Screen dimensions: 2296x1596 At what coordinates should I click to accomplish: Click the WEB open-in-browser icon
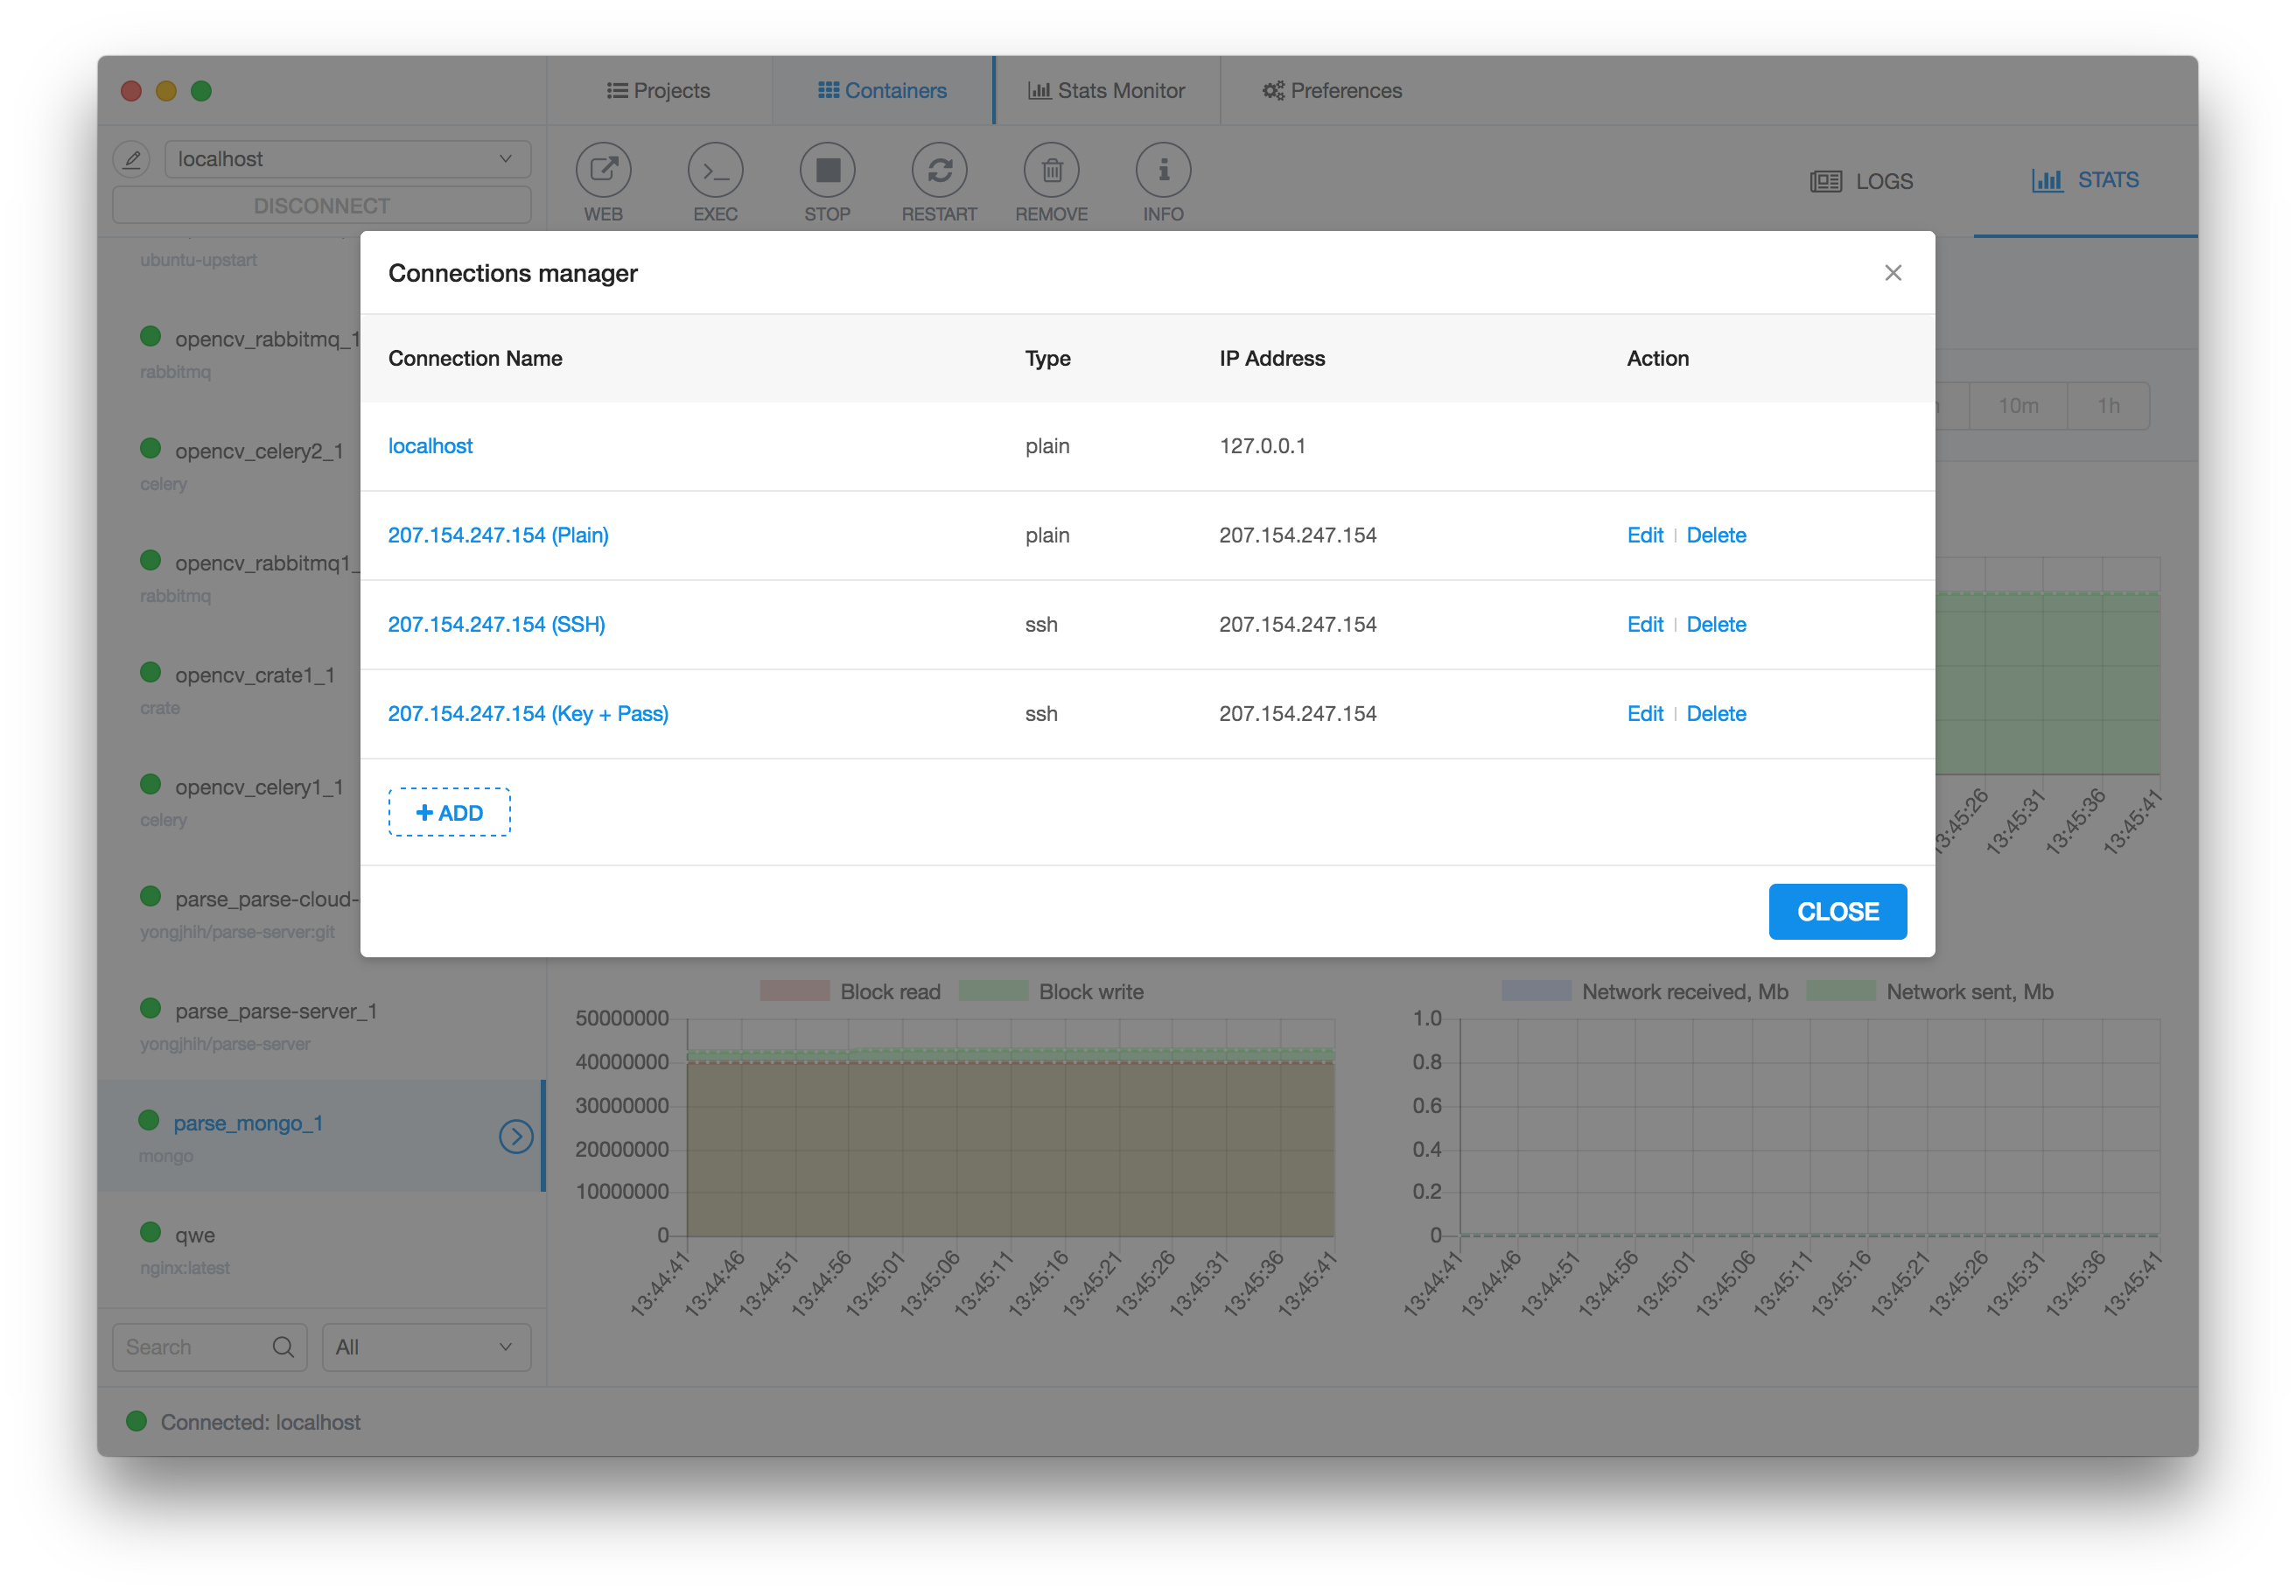603,170
